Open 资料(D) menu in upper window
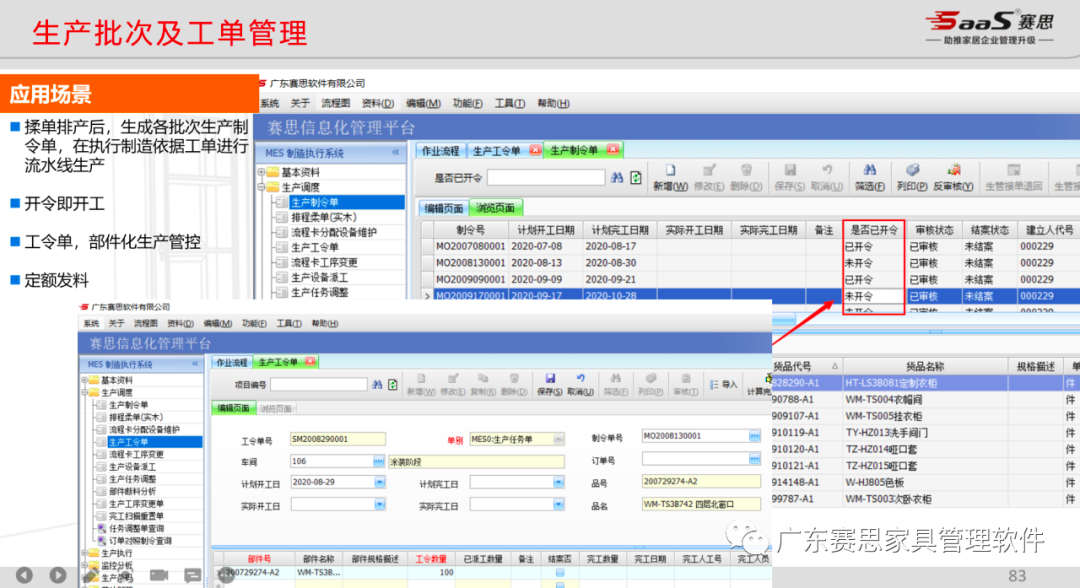Screen dimensions: 1080x588 point(377,103)
